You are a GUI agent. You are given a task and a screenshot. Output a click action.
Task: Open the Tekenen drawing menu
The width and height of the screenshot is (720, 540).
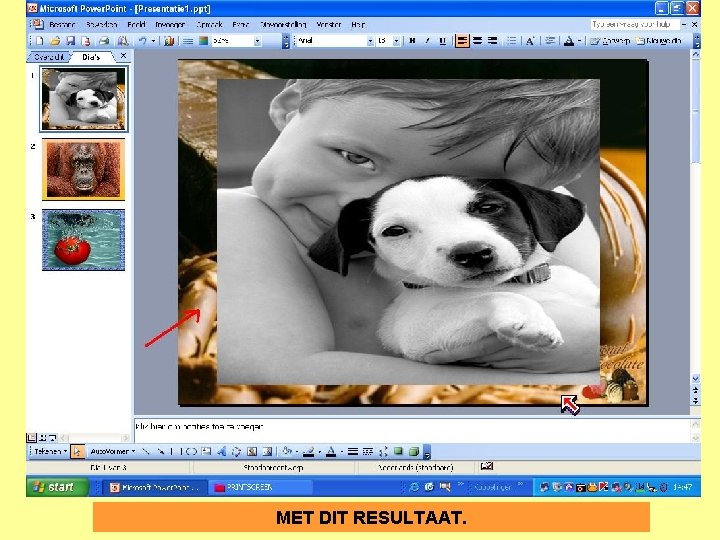point(50,451)
